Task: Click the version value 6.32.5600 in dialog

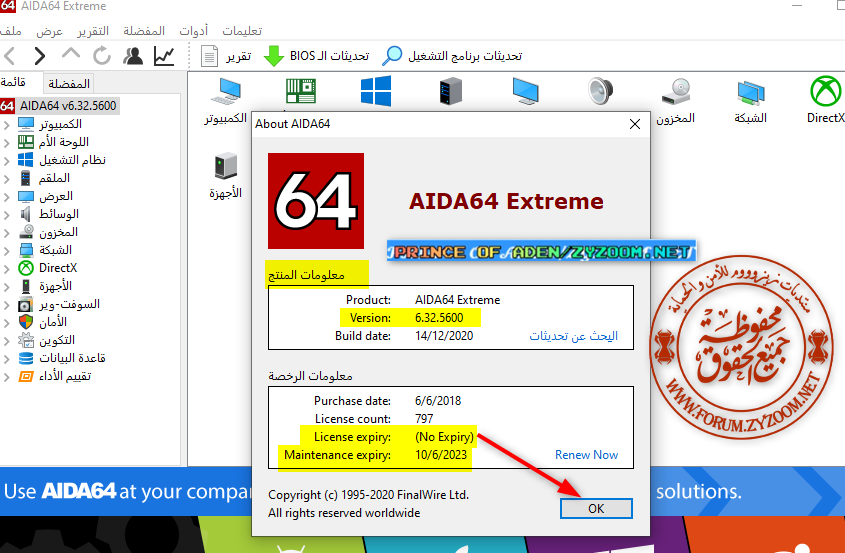Action: point(439,317)
